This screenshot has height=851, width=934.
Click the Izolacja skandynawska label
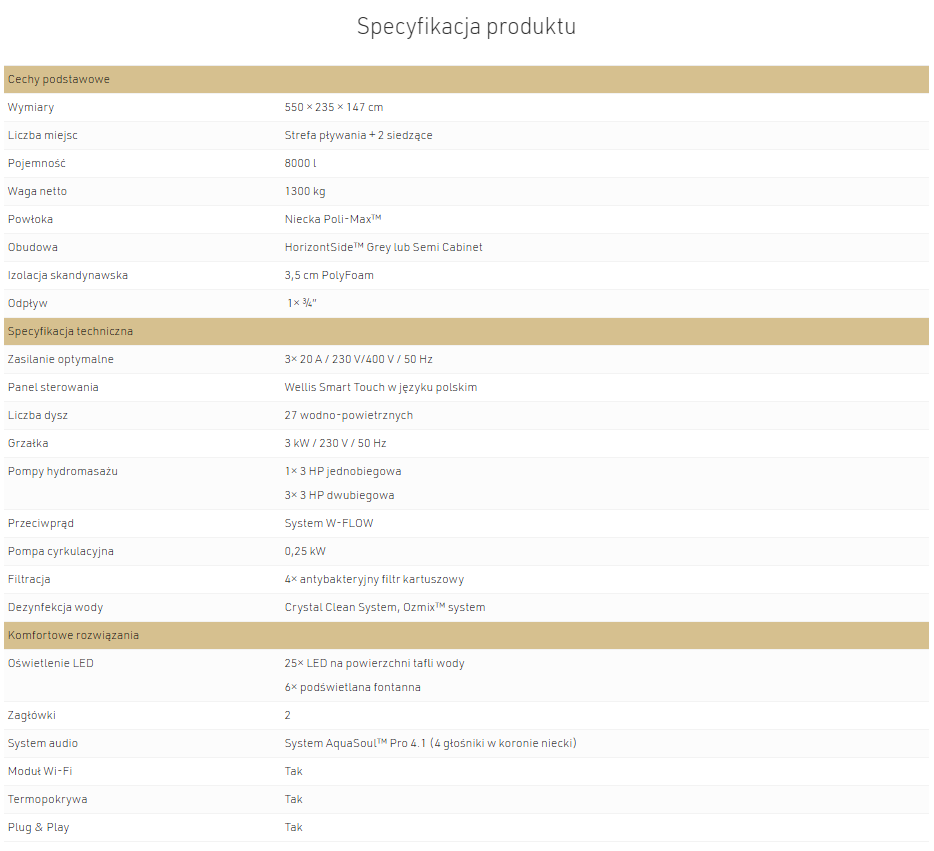(68, 275)
